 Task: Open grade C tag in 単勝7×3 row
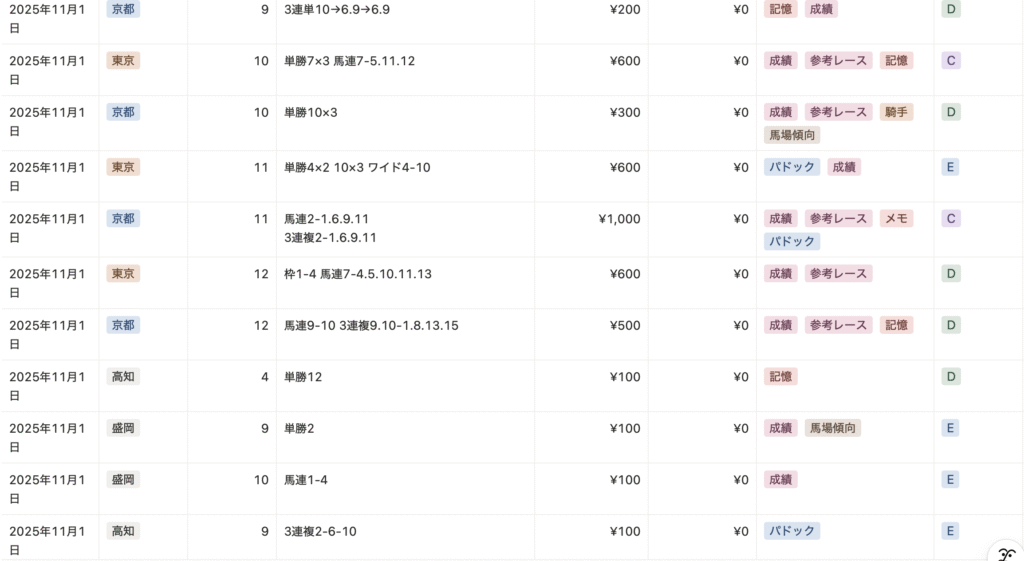point(951,61)
